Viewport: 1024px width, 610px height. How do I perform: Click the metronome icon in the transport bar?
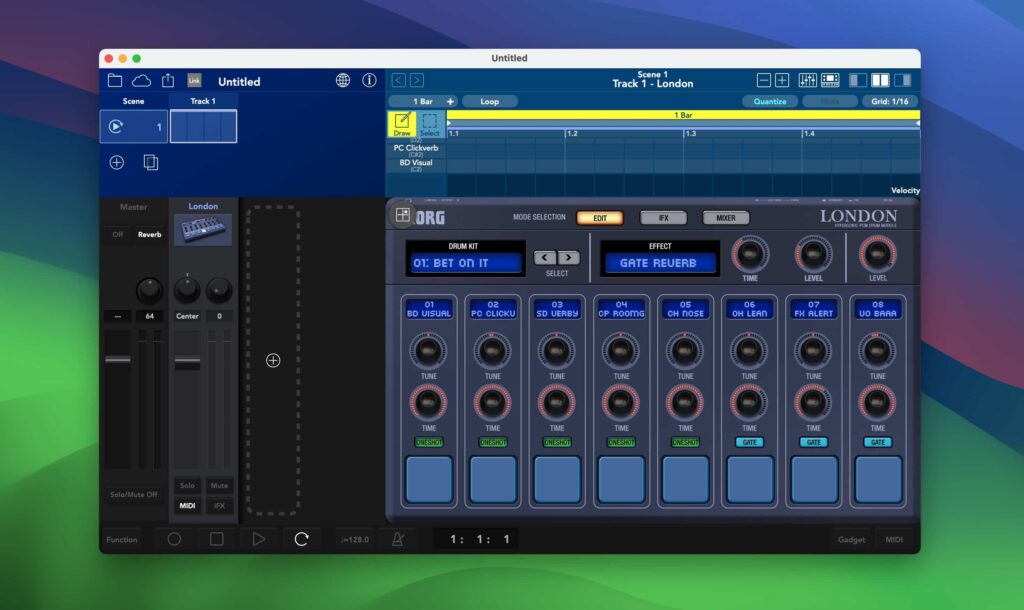397,539
